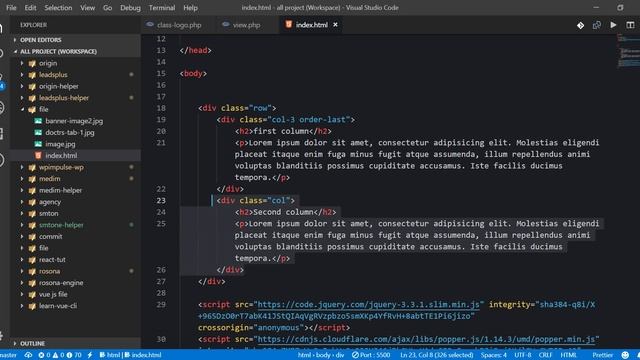The image size is (640, 360).
Task: Click the UTF-8 encoding indicator
Action: click(x=522, y=355)
